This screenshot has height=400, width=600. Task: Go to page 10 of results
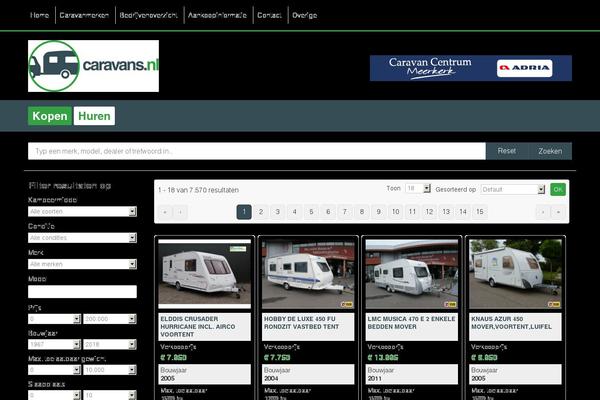click(x=396, y=212)
